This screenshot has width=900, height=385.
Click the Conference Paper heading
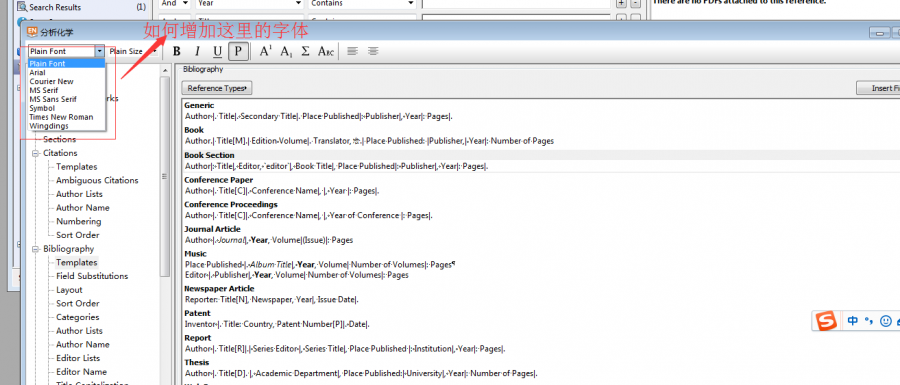coord(219,180)
